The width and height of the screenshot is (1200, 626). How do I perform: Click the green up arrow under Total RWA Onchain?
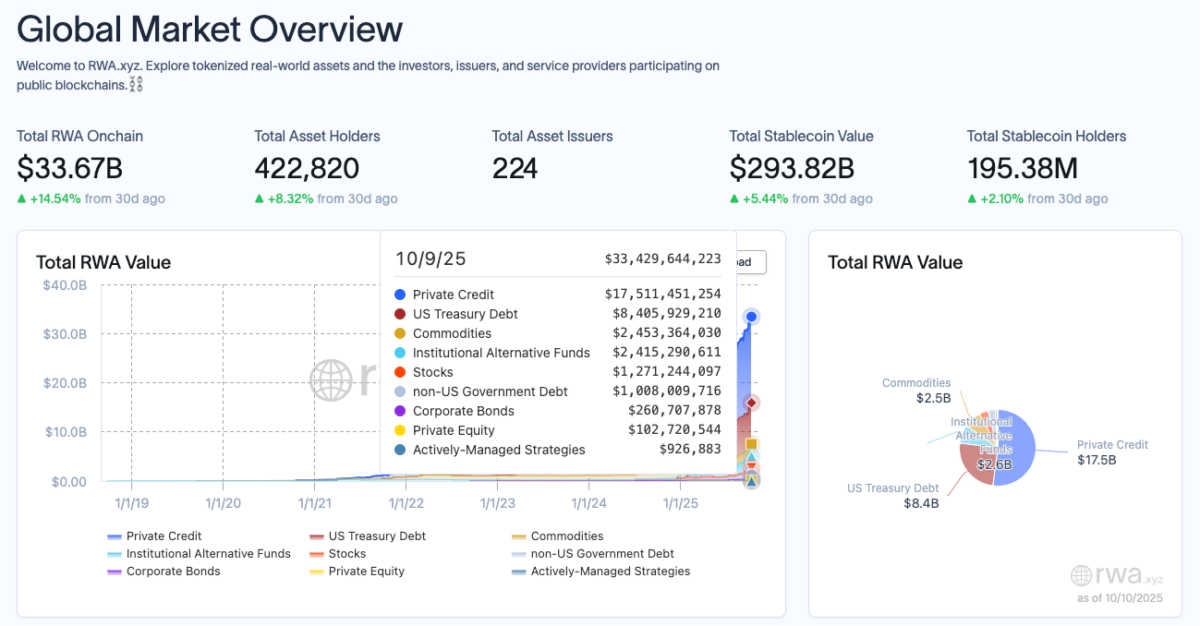tap(22, 199)
